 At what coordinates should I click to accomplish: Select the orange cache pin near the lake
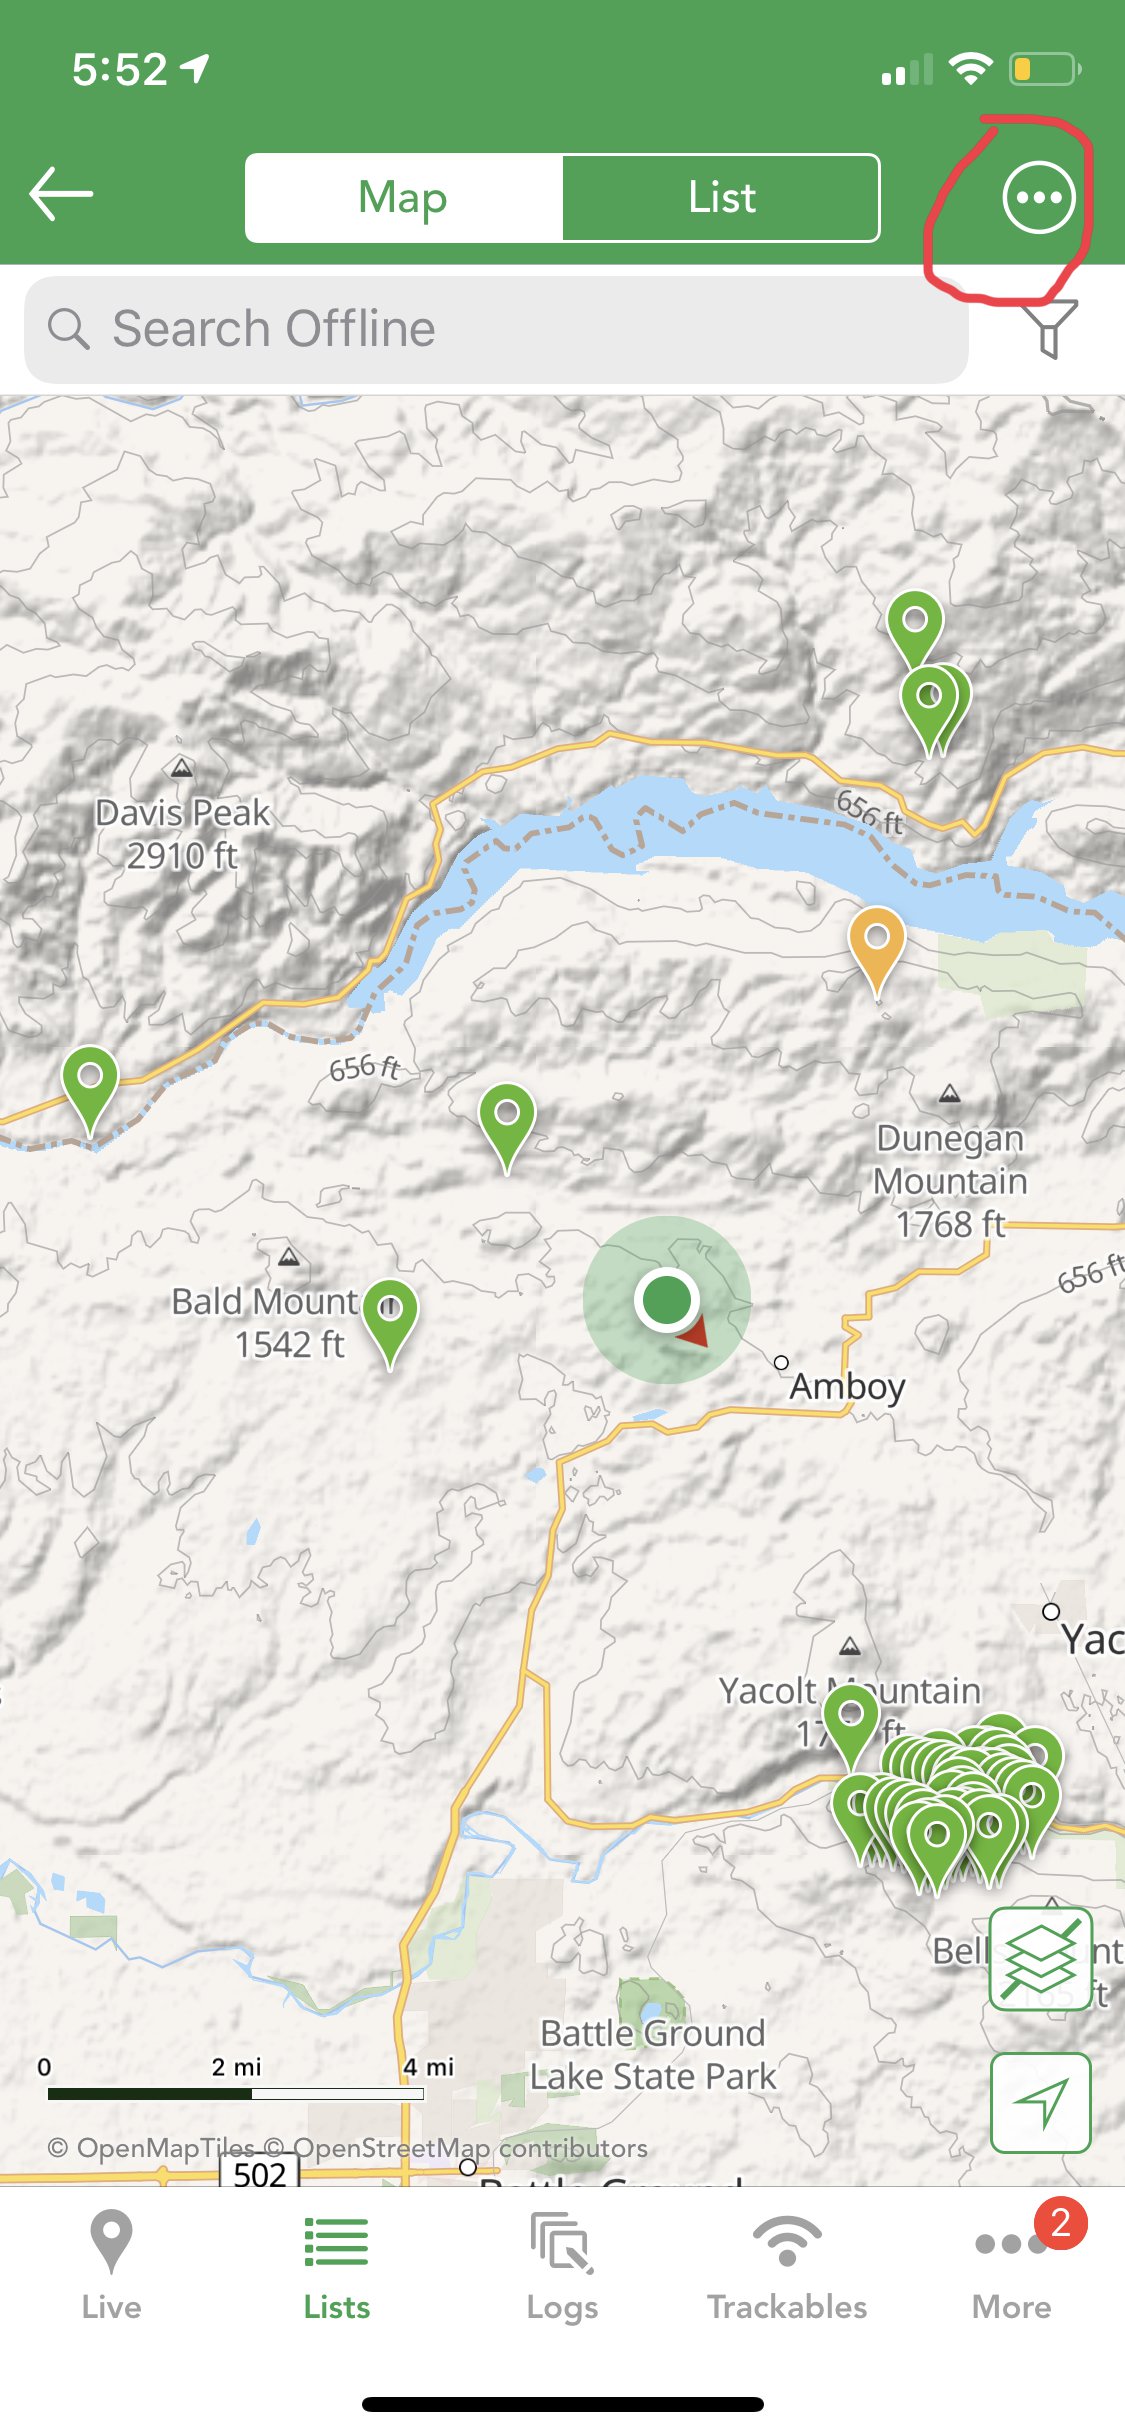877,950
